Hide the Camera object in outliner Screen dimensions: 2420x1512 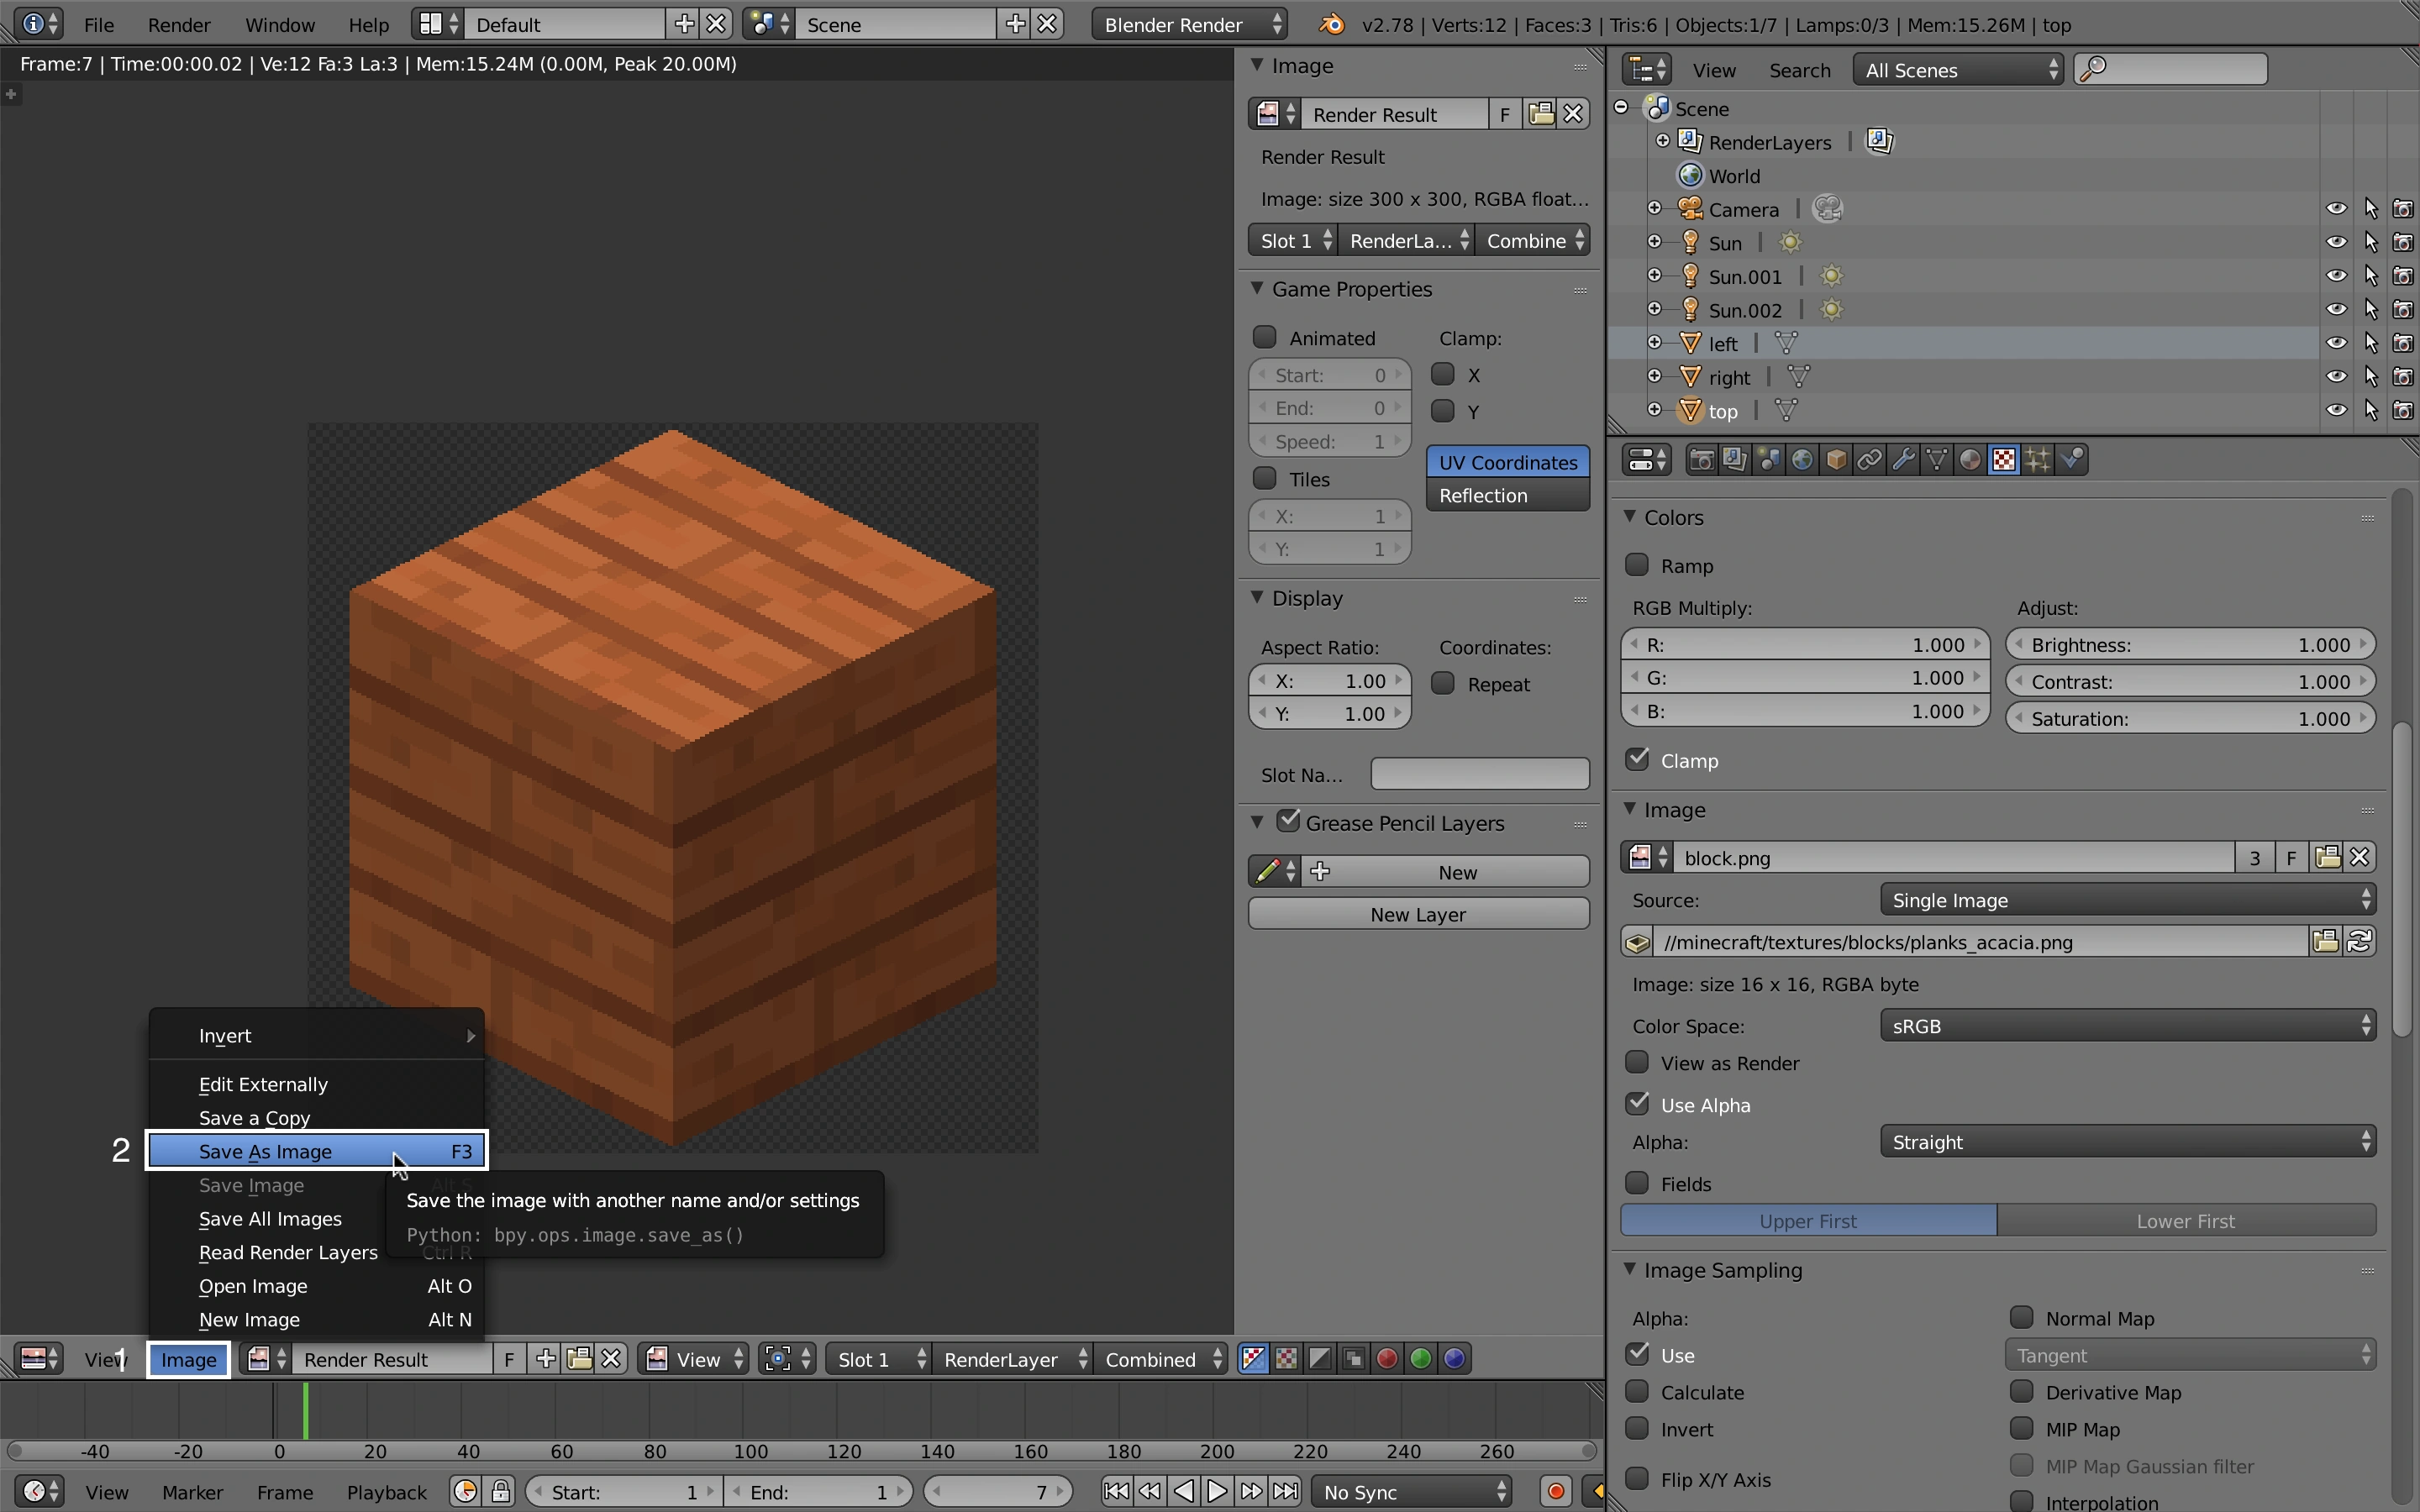point(2336,209)
